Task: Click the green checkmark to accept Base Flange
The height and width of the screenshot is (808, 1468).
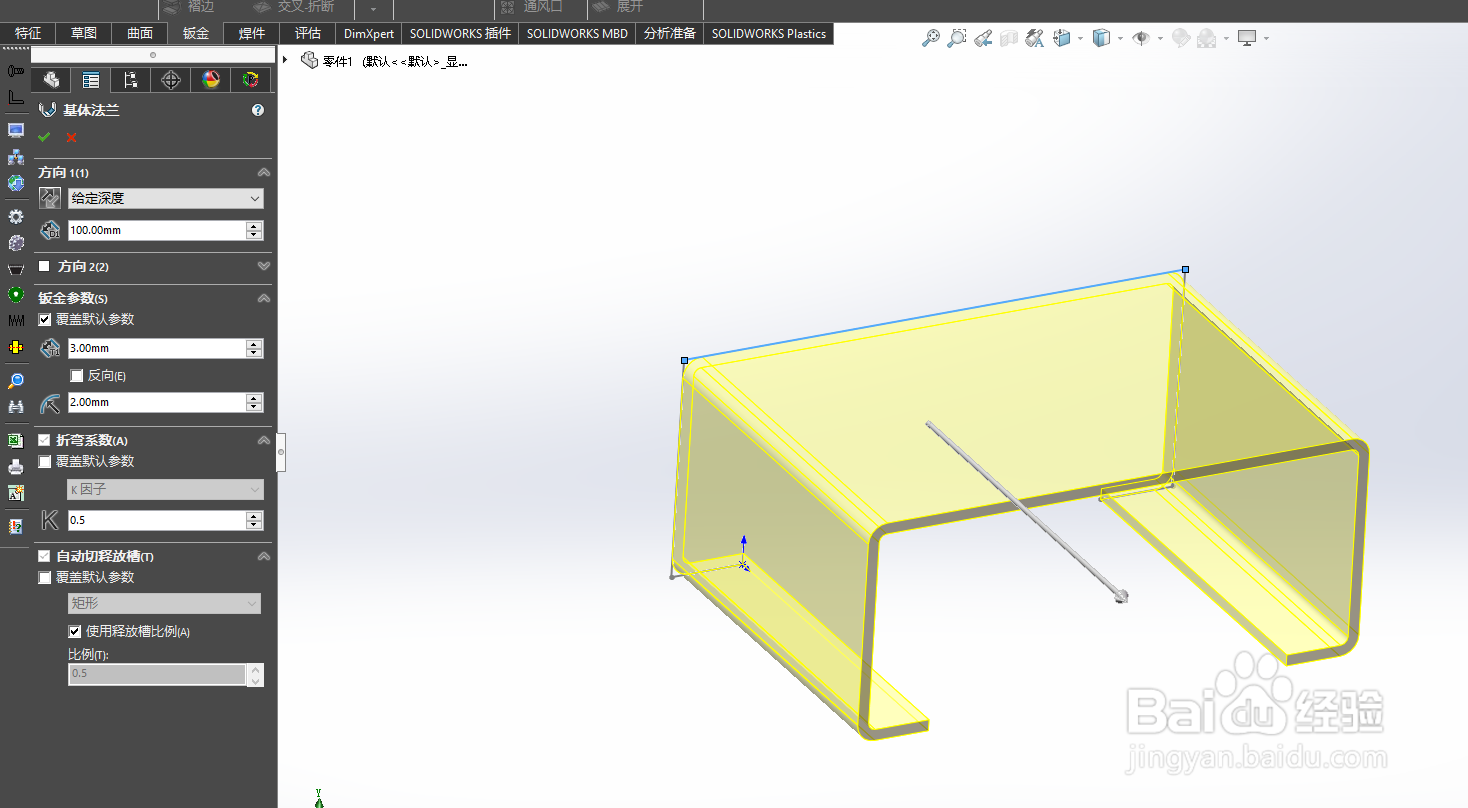Action: (44, 137)
